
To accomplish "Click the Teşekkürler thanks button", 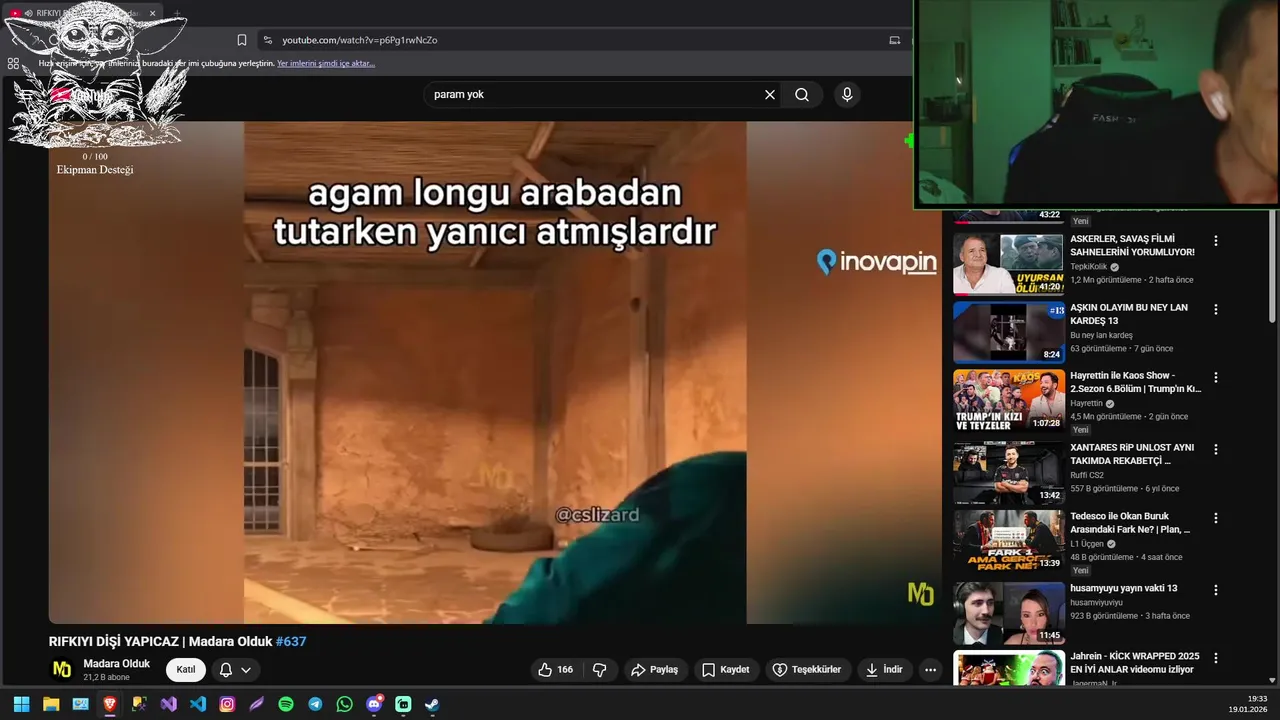I will [x=808, y=670].
